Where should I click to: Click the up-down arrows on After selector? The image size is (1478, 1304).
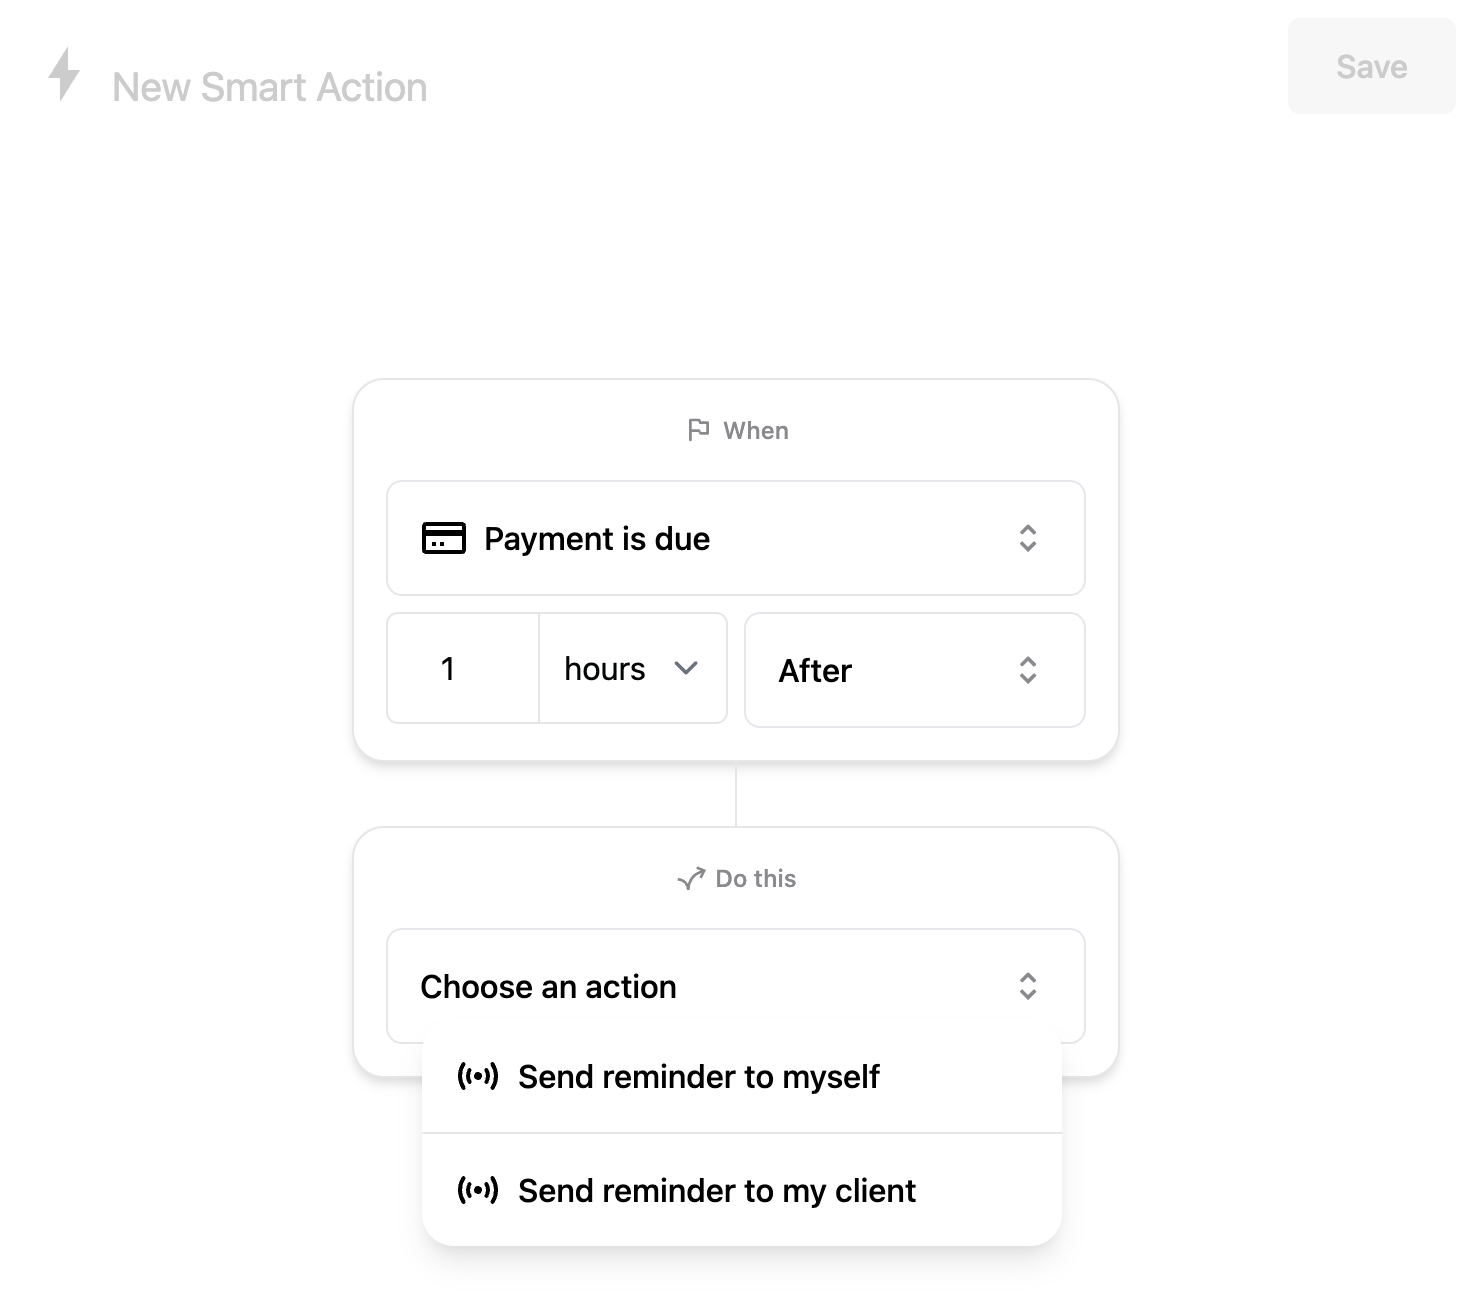[1028, 670]
